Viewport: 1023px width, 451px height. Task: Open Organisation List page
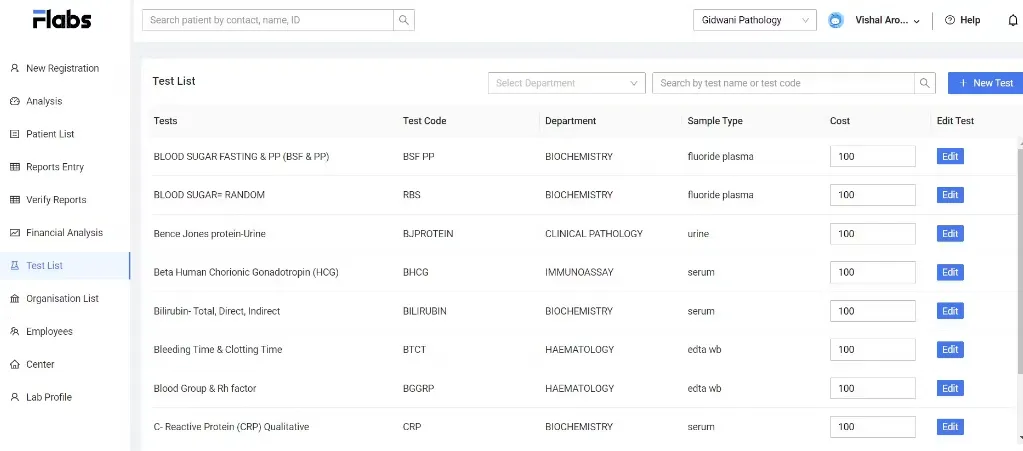pyautogui.click(x=65, y=298)
